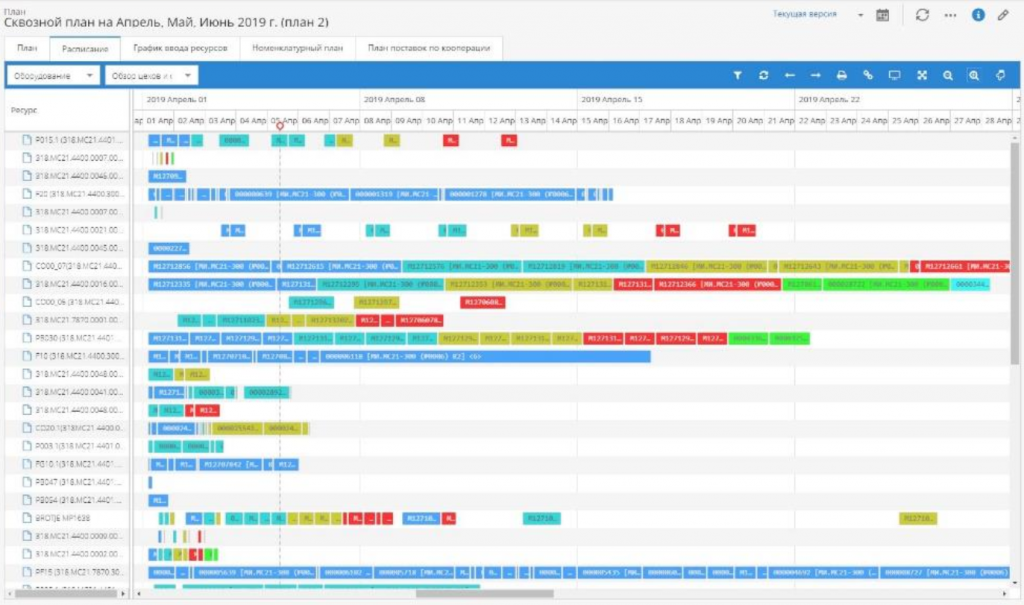Click the magnifier zoom icon in blue toolbar
Screen dimensions: 1024x605
[x=948, y=76]
